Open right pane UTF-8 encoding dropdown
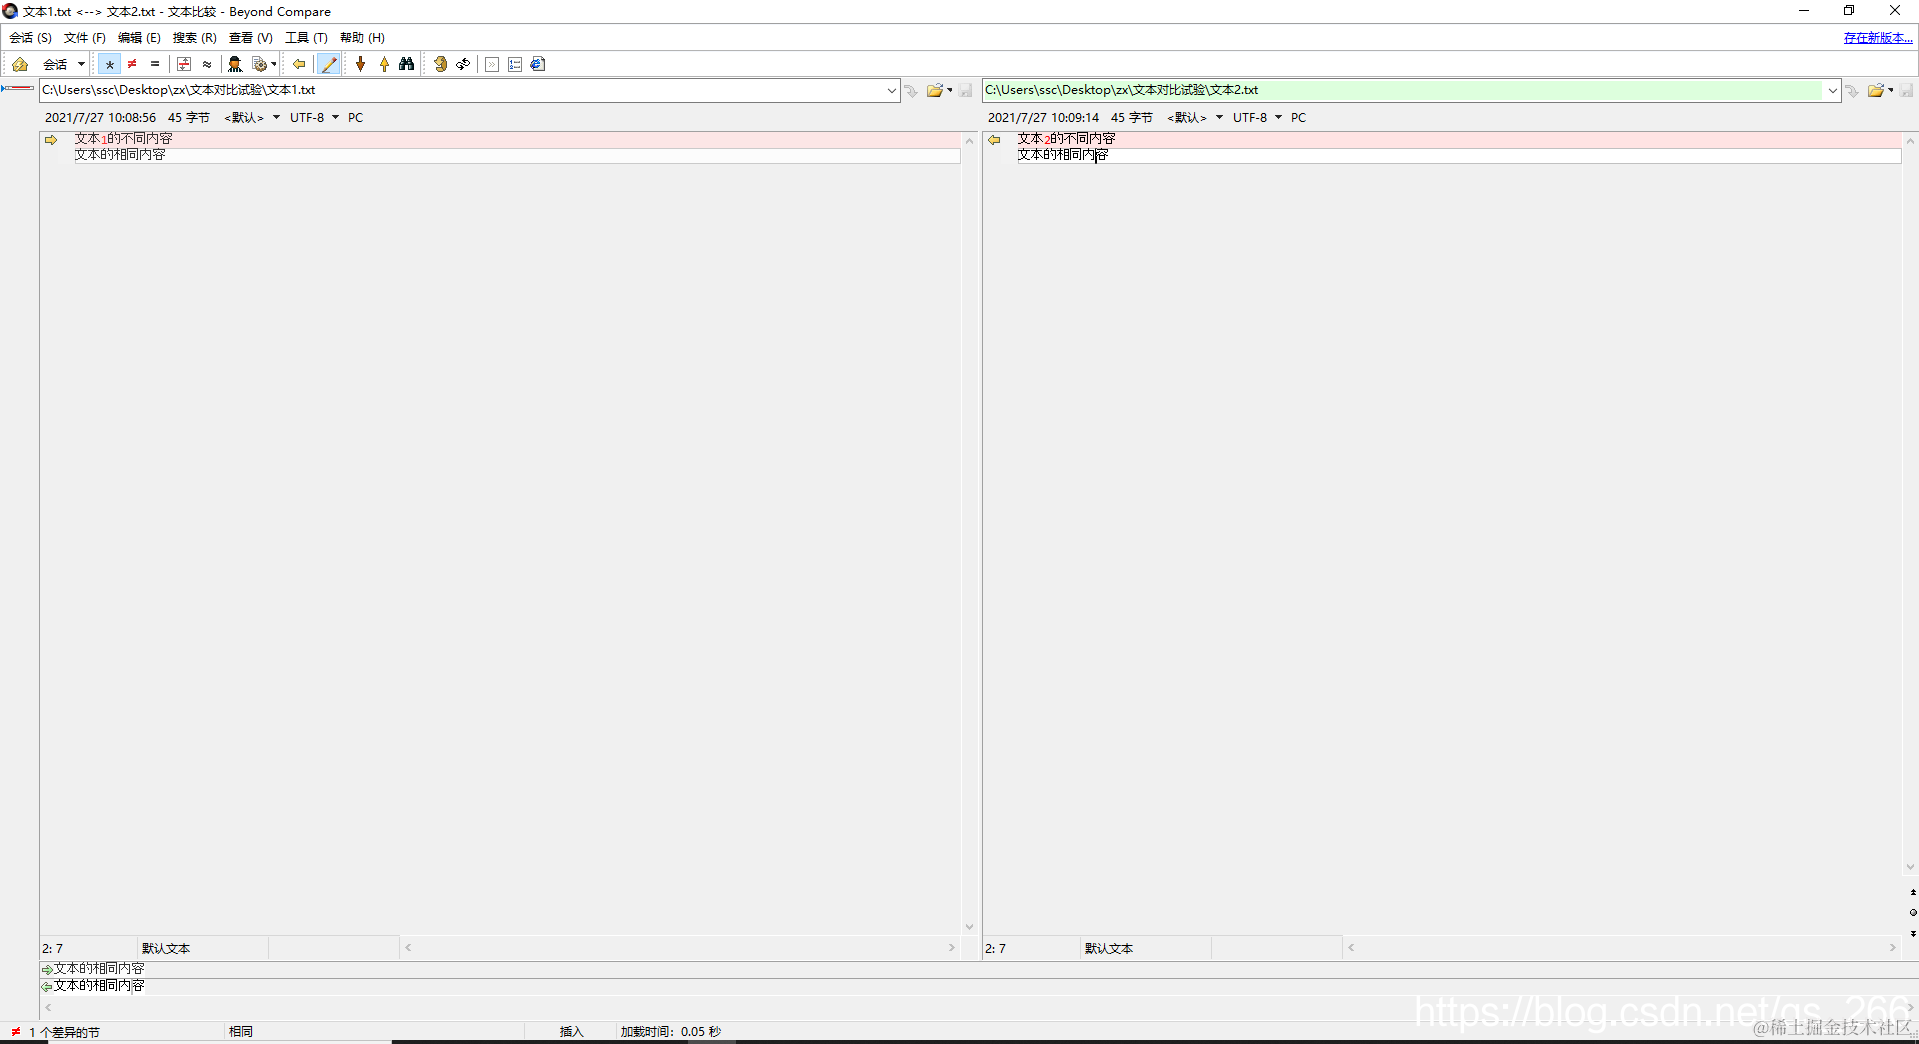 (x=1257, y=118)
